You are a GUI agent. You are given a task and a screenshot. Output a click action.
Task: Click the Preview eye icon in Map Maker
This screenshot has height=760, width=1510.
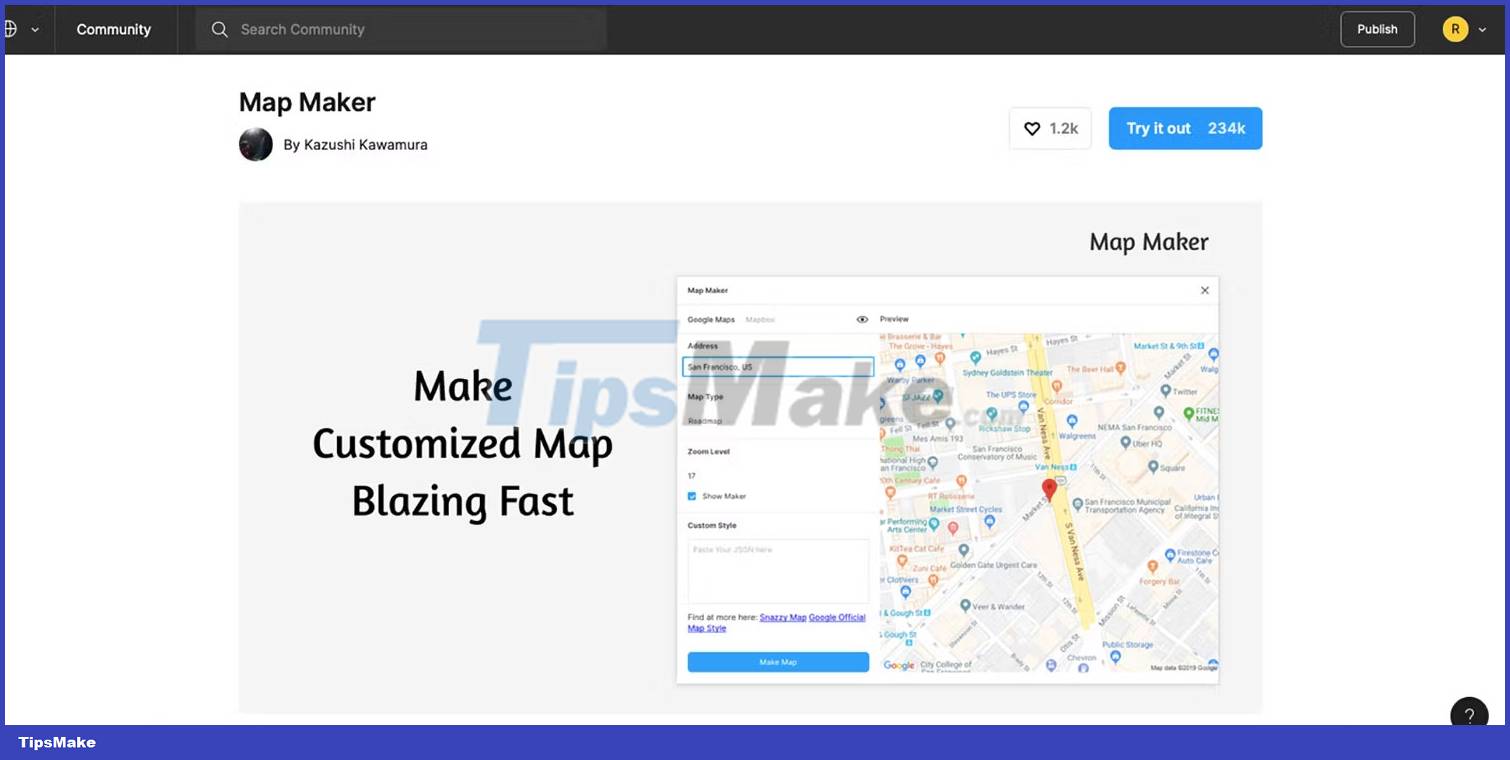[x=862, y=319]
